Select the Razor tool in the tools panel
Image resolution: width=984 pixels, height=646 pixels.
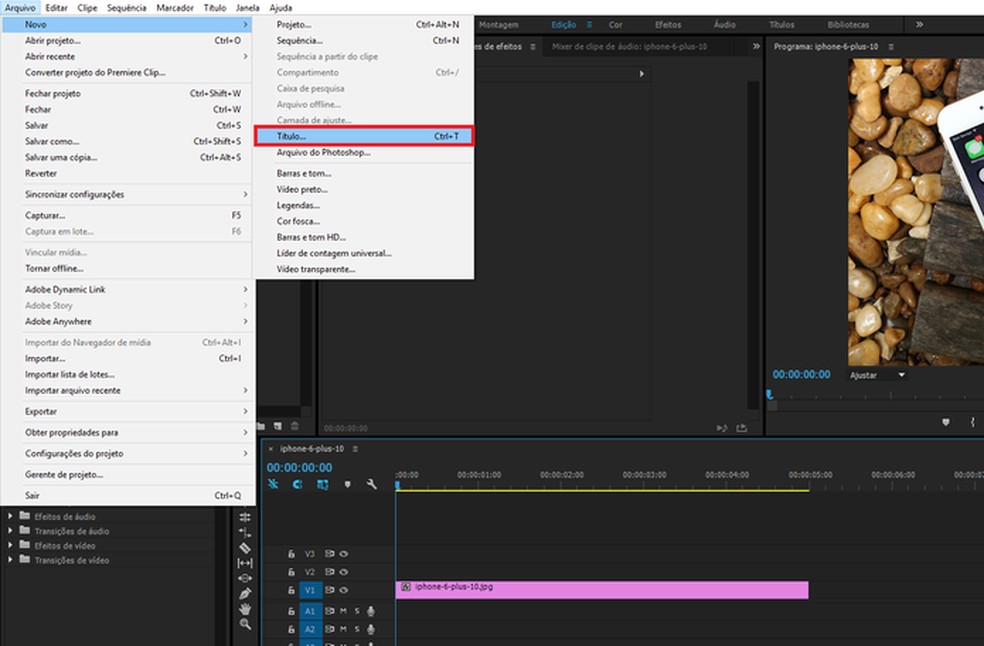click(x=245, y=548)
